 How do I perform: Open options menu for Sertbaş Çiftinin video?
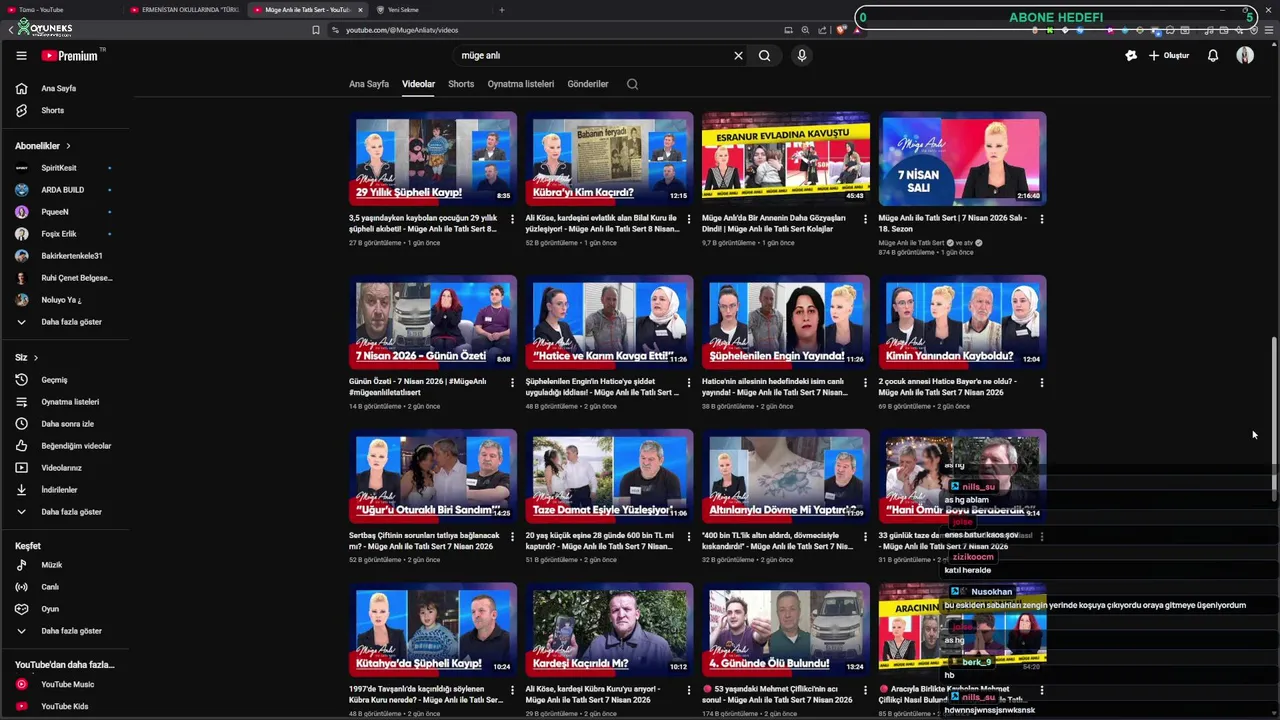512,537
